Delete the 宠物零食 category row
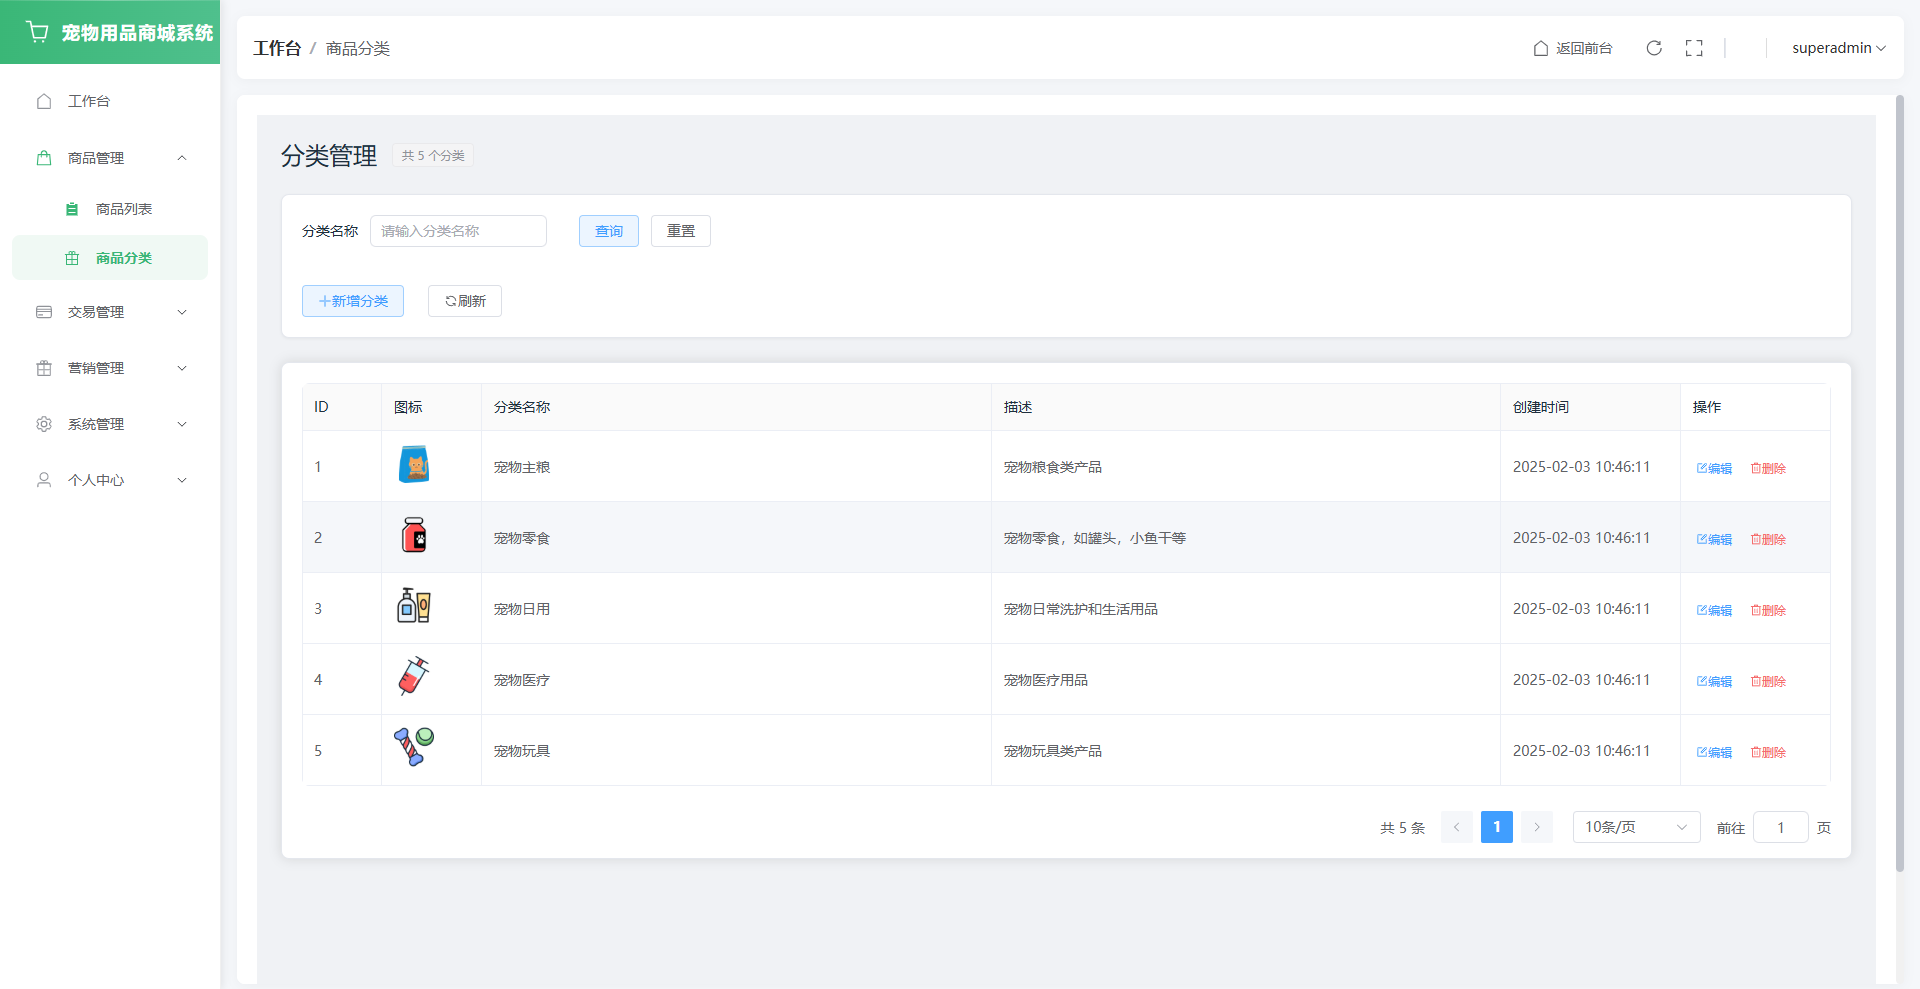Image resolution: width=1920 pixels, height=989 pixels. [x=1768, y=539]
